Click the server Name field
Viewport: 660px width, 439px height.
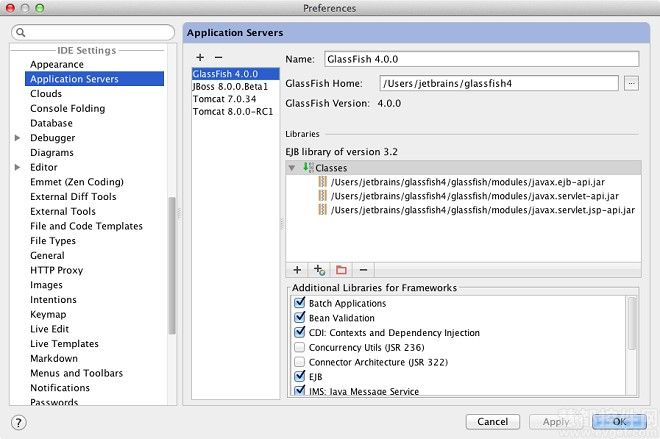pyautogui.click(x=482, y=59)
